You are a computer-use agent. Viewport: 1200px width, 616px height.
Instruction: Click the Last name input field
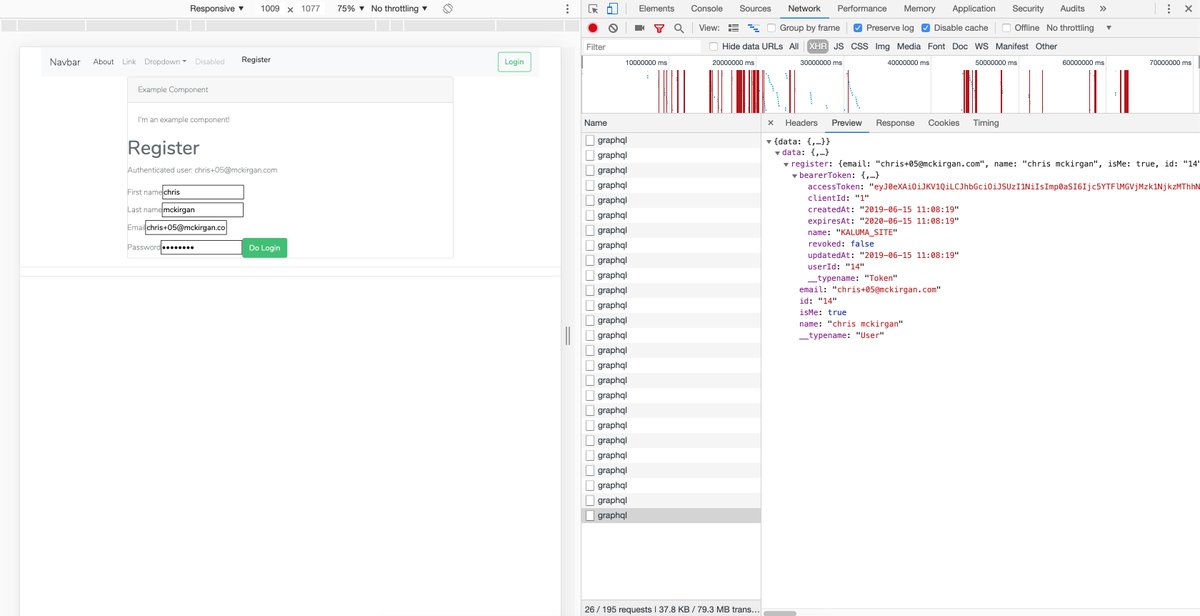(203, 210)
